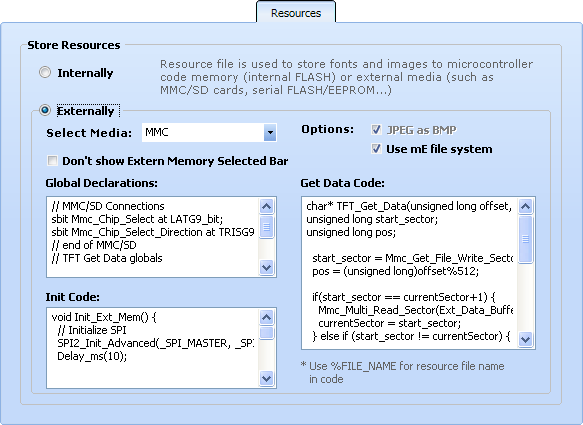Click the Get Data Code scroll down arrow
This screenshot has width=583, height=425.
525,339
